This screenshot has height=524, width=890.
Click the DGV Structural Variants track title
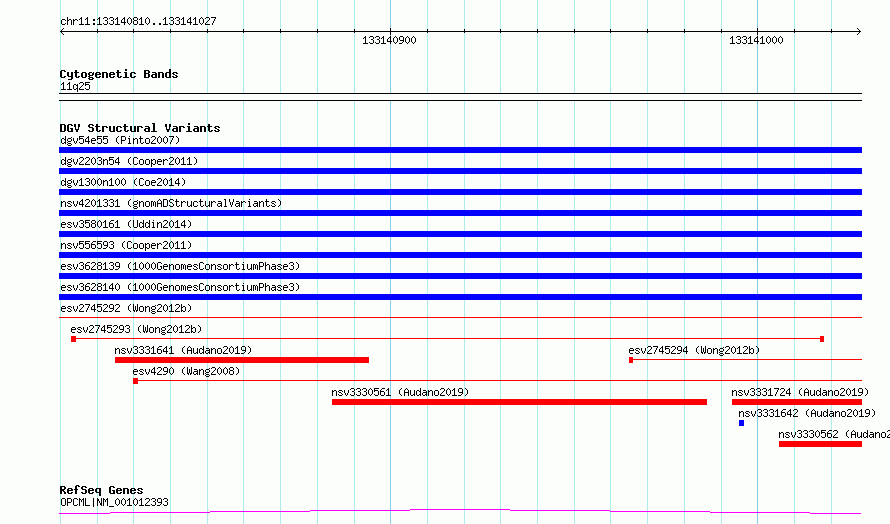pos(140,128)
